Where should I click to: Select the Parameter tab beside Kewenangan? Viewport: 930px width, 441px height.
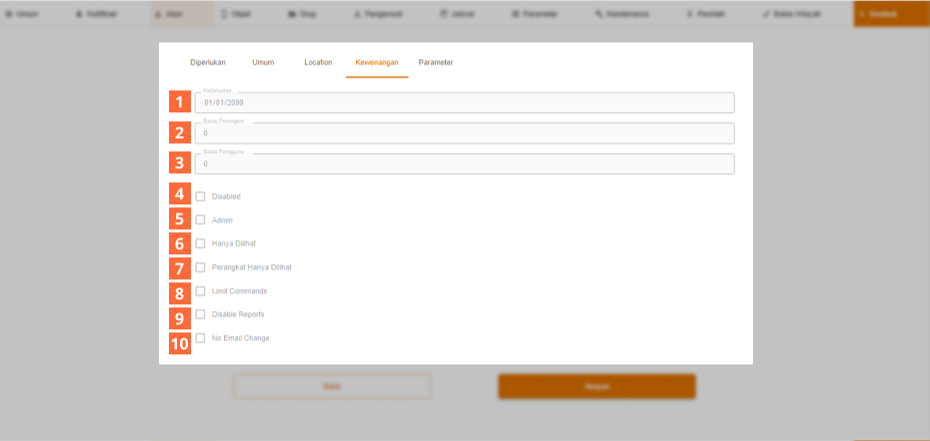tap(436, 62)
